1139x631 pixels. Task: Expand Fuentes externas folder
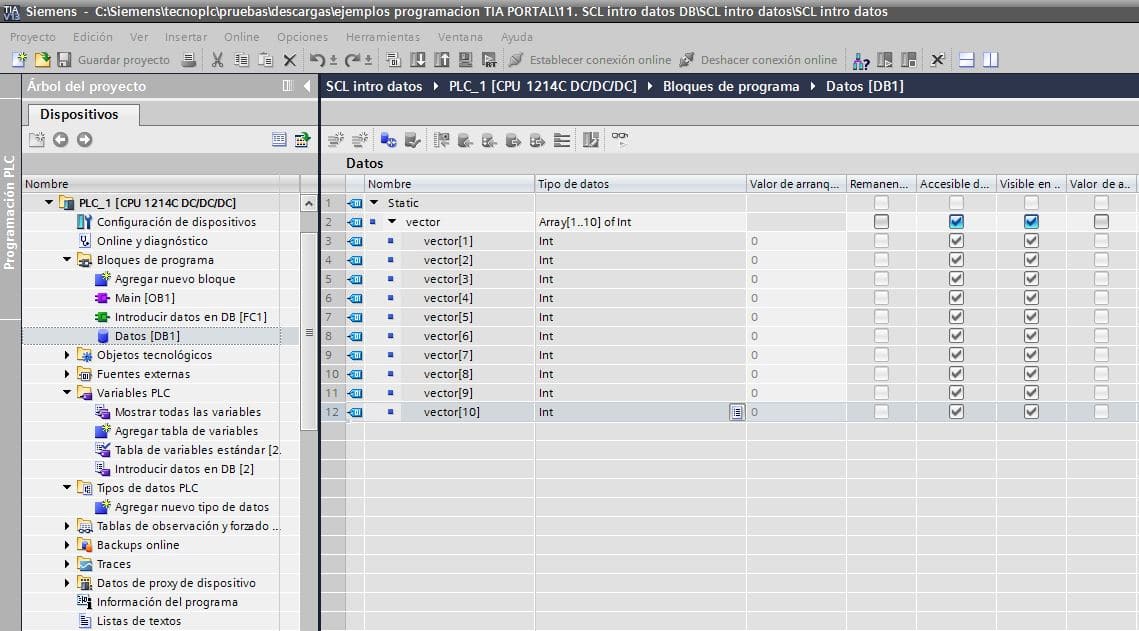[67, 373]
